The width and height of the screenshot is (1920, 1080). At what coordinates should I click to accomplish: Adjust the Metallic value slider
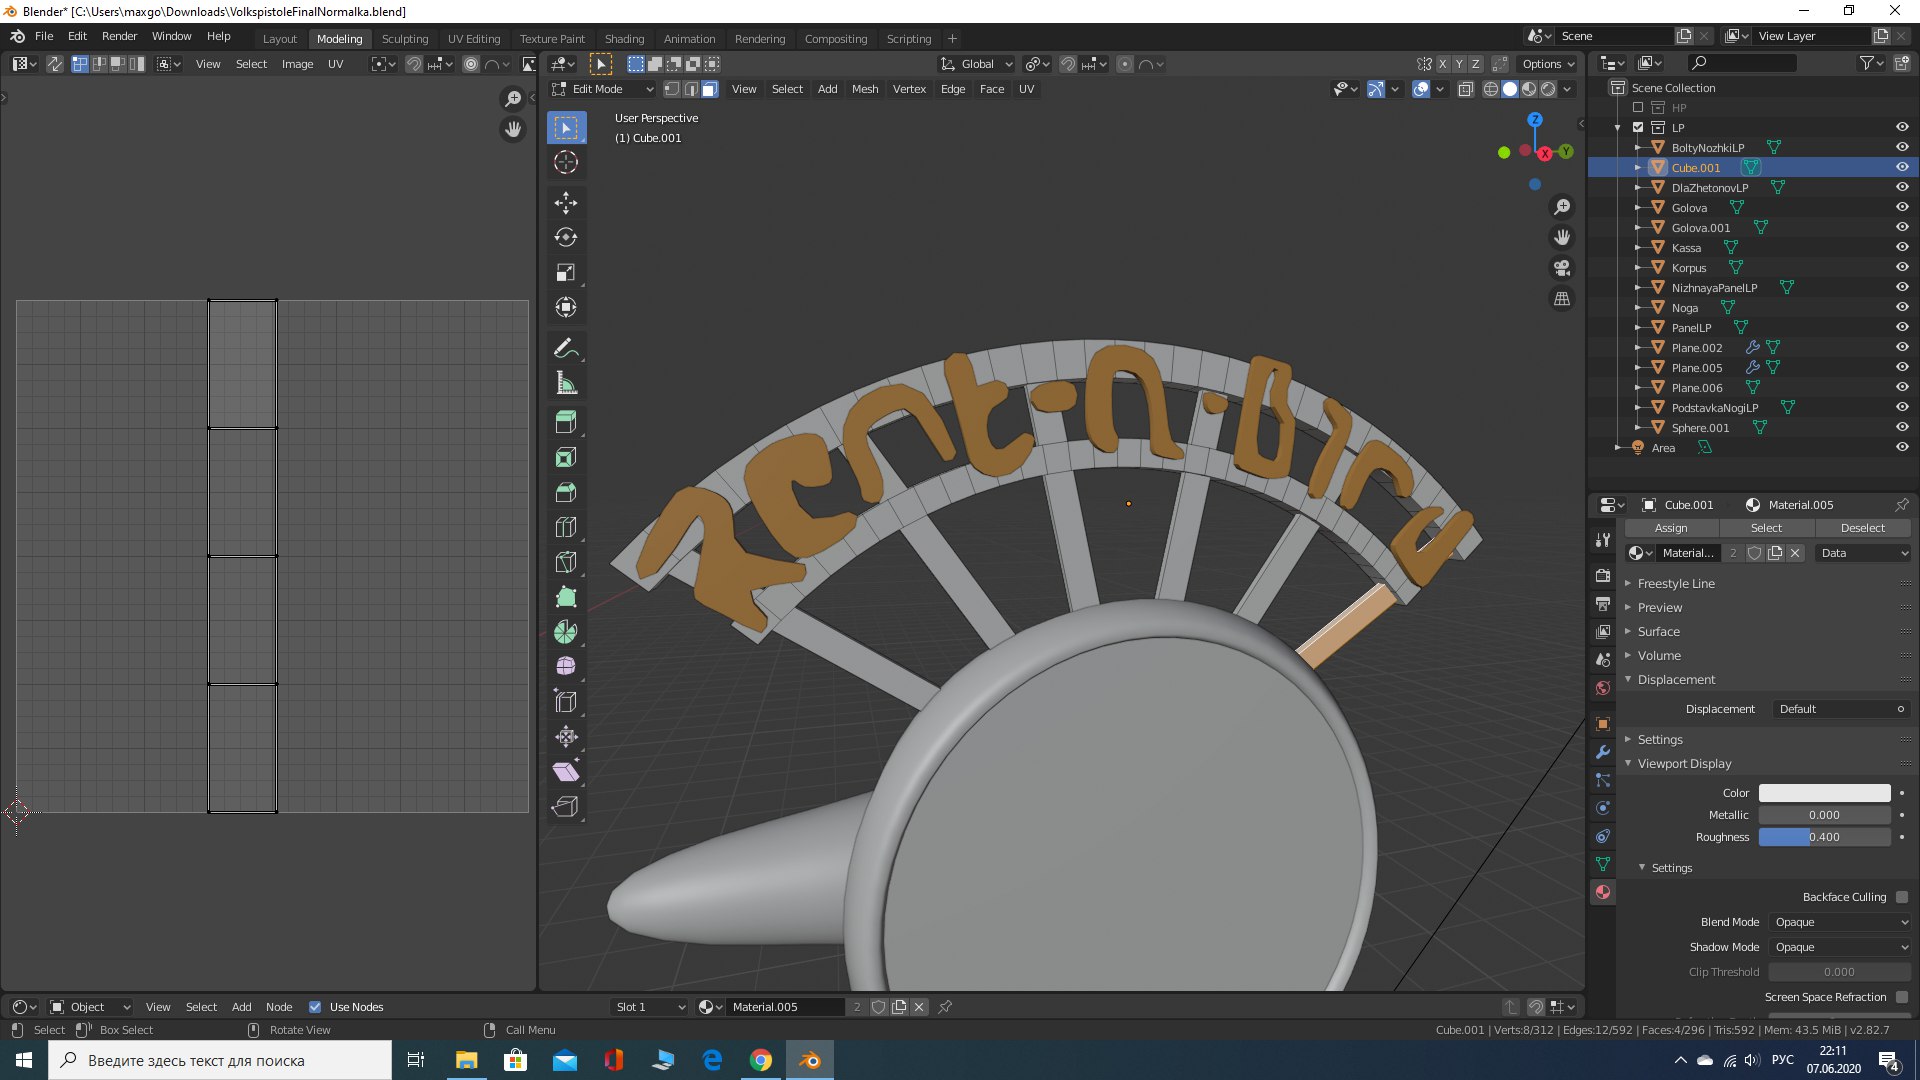tap(1824, 815)
